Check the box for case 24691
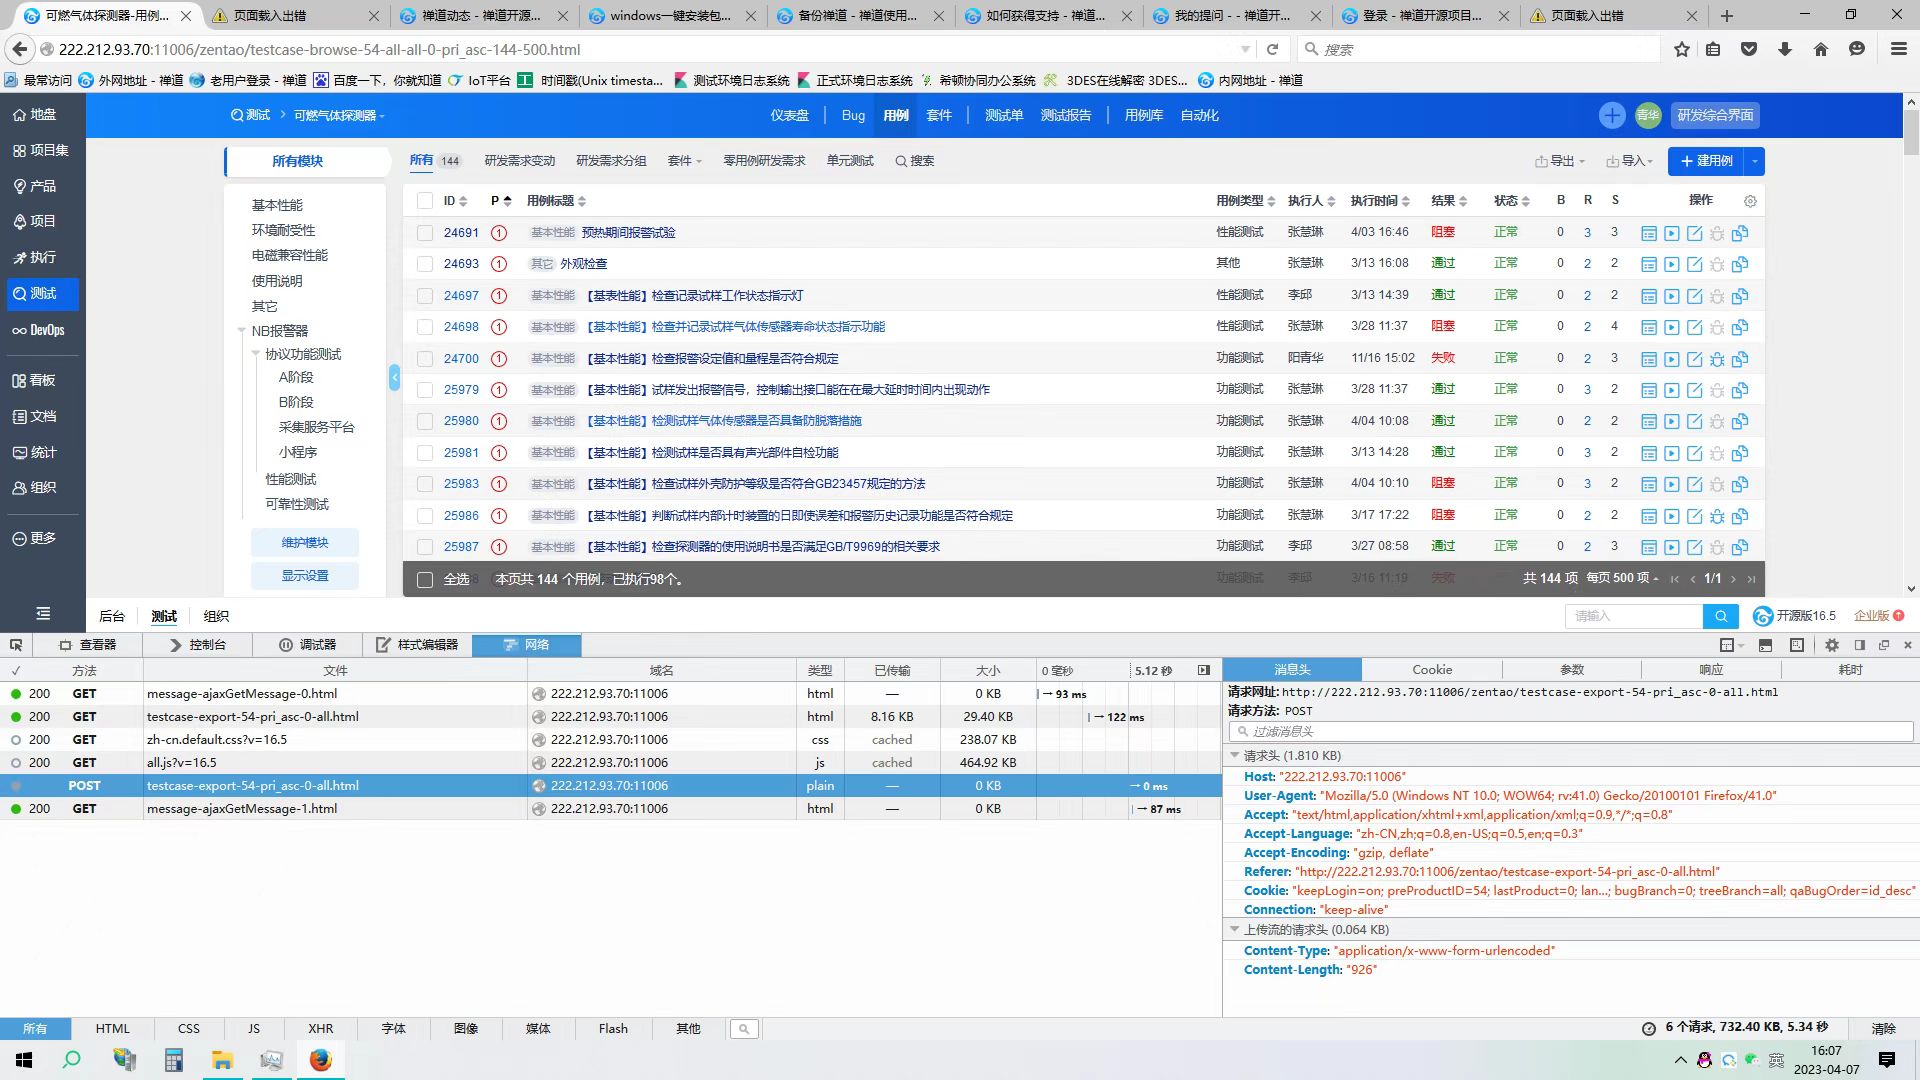1920x1080 pixels. (425, 233)
